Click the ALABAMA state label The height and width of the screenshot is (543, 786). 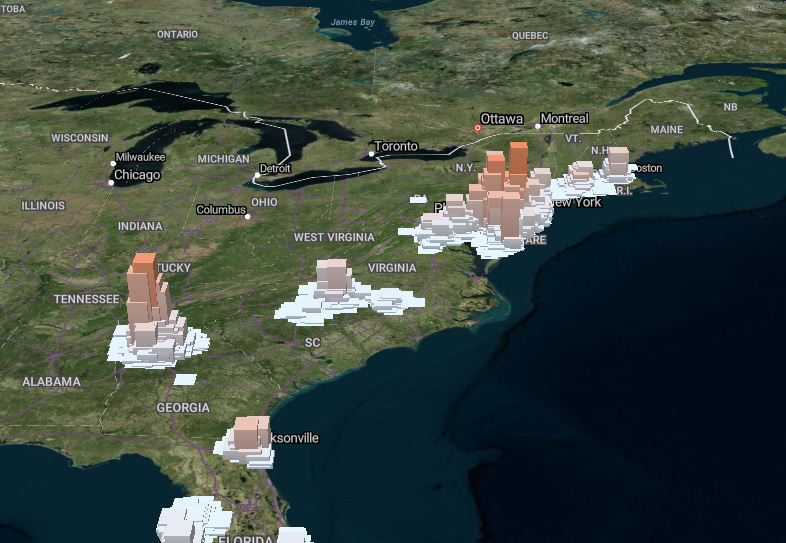point(51,382)
